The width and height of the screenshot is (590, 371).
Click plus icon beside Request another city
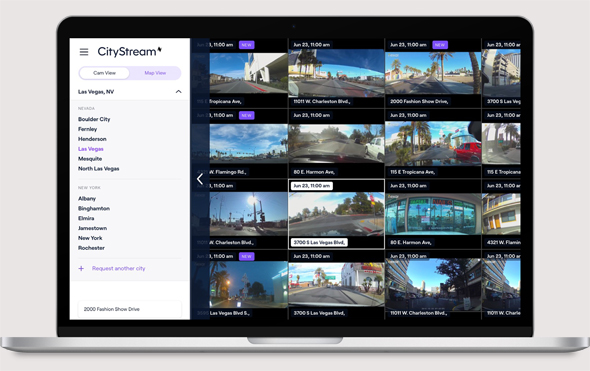(81, 268)
